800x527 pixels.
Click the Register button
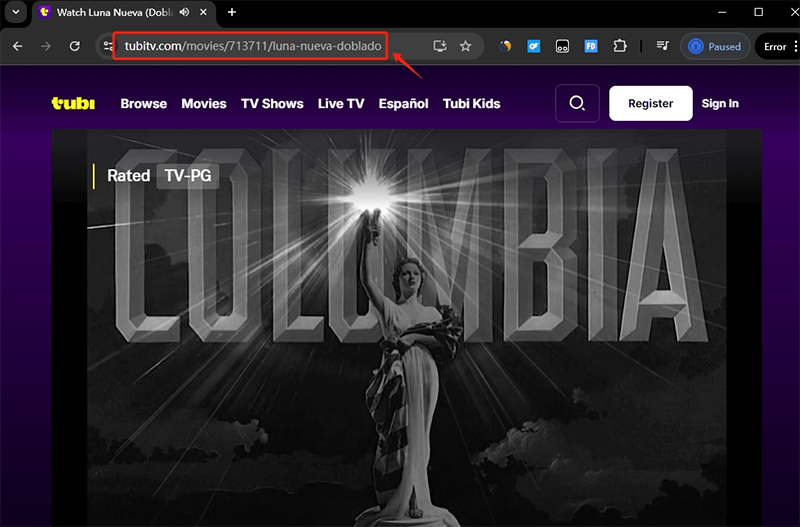click(650, 103)
